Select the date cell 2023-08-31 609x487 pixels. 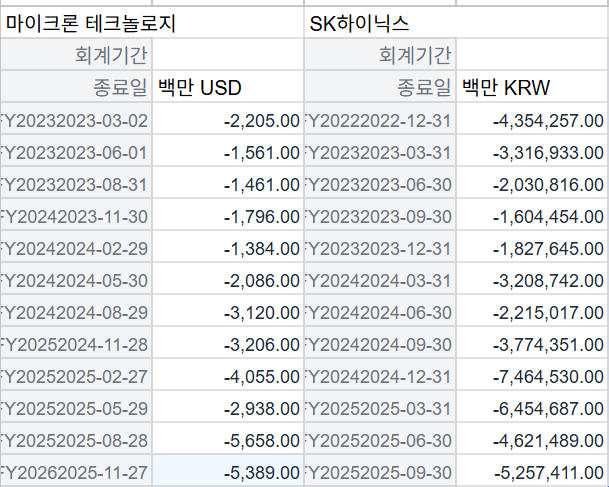click(76, 183)
